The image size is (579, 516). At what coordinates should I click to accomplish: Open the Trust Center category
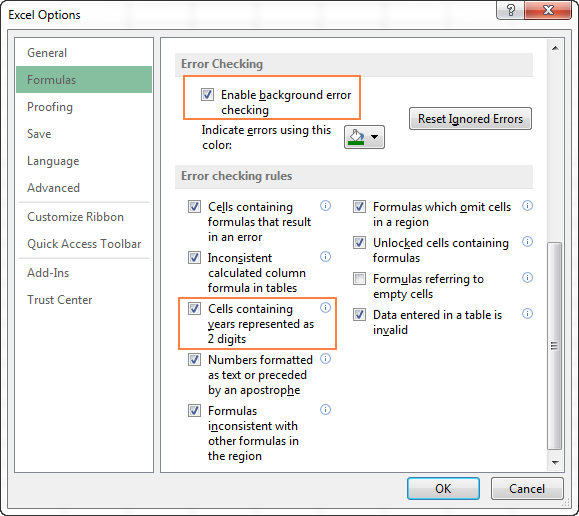pos(84,300)
